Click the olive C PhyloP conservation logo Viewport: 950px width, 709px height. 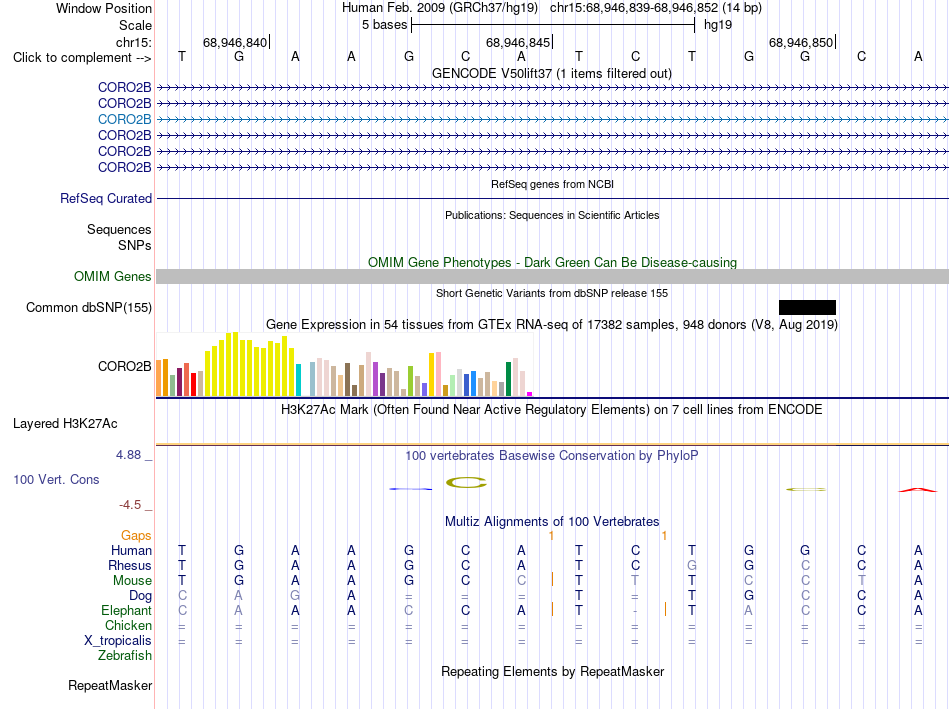tap(466, 482)
